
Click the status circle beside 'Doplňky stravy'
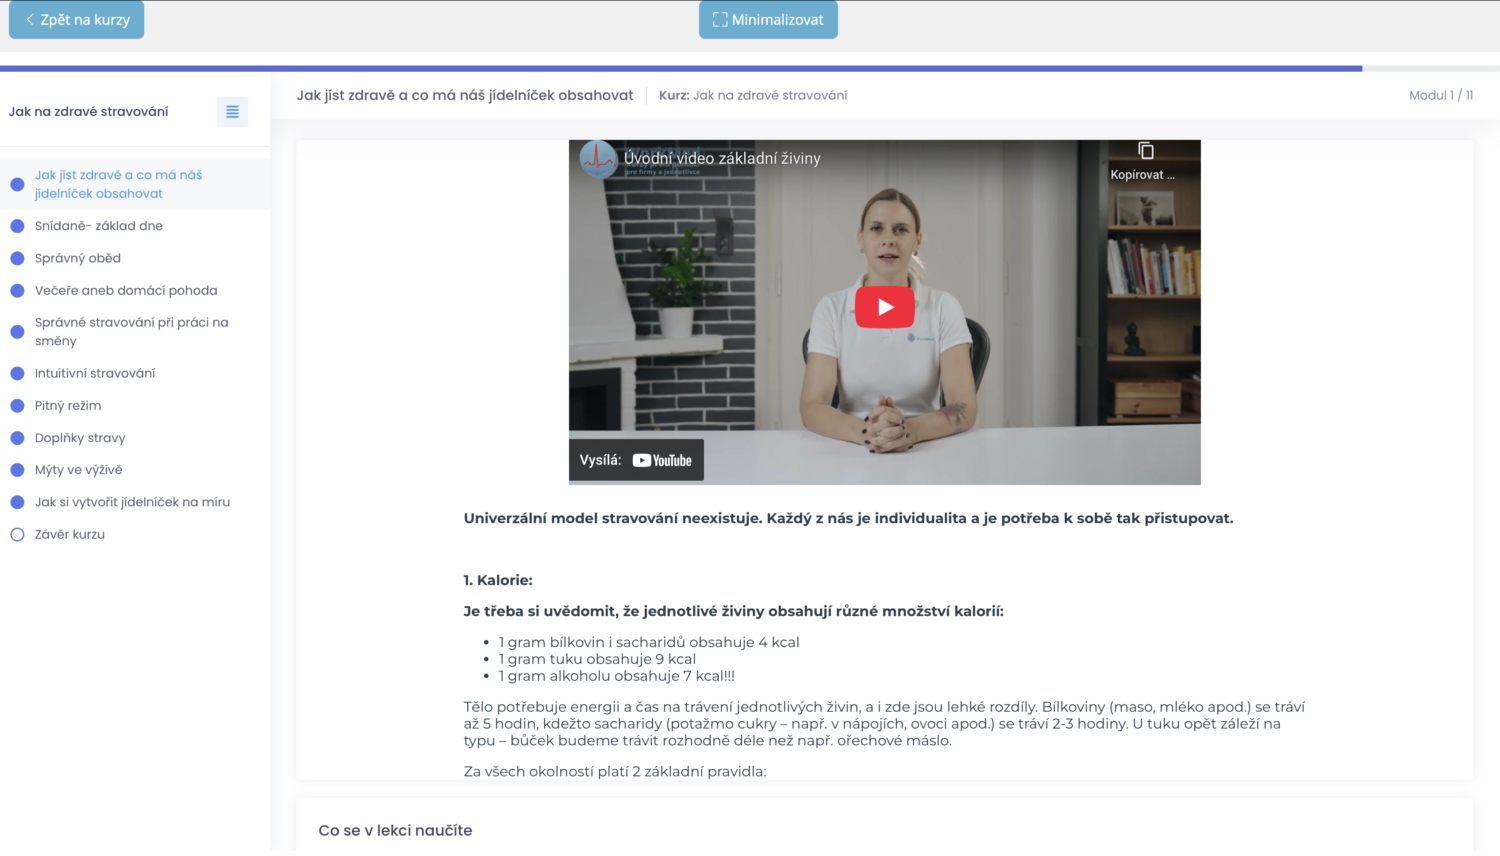pos(17,438)
